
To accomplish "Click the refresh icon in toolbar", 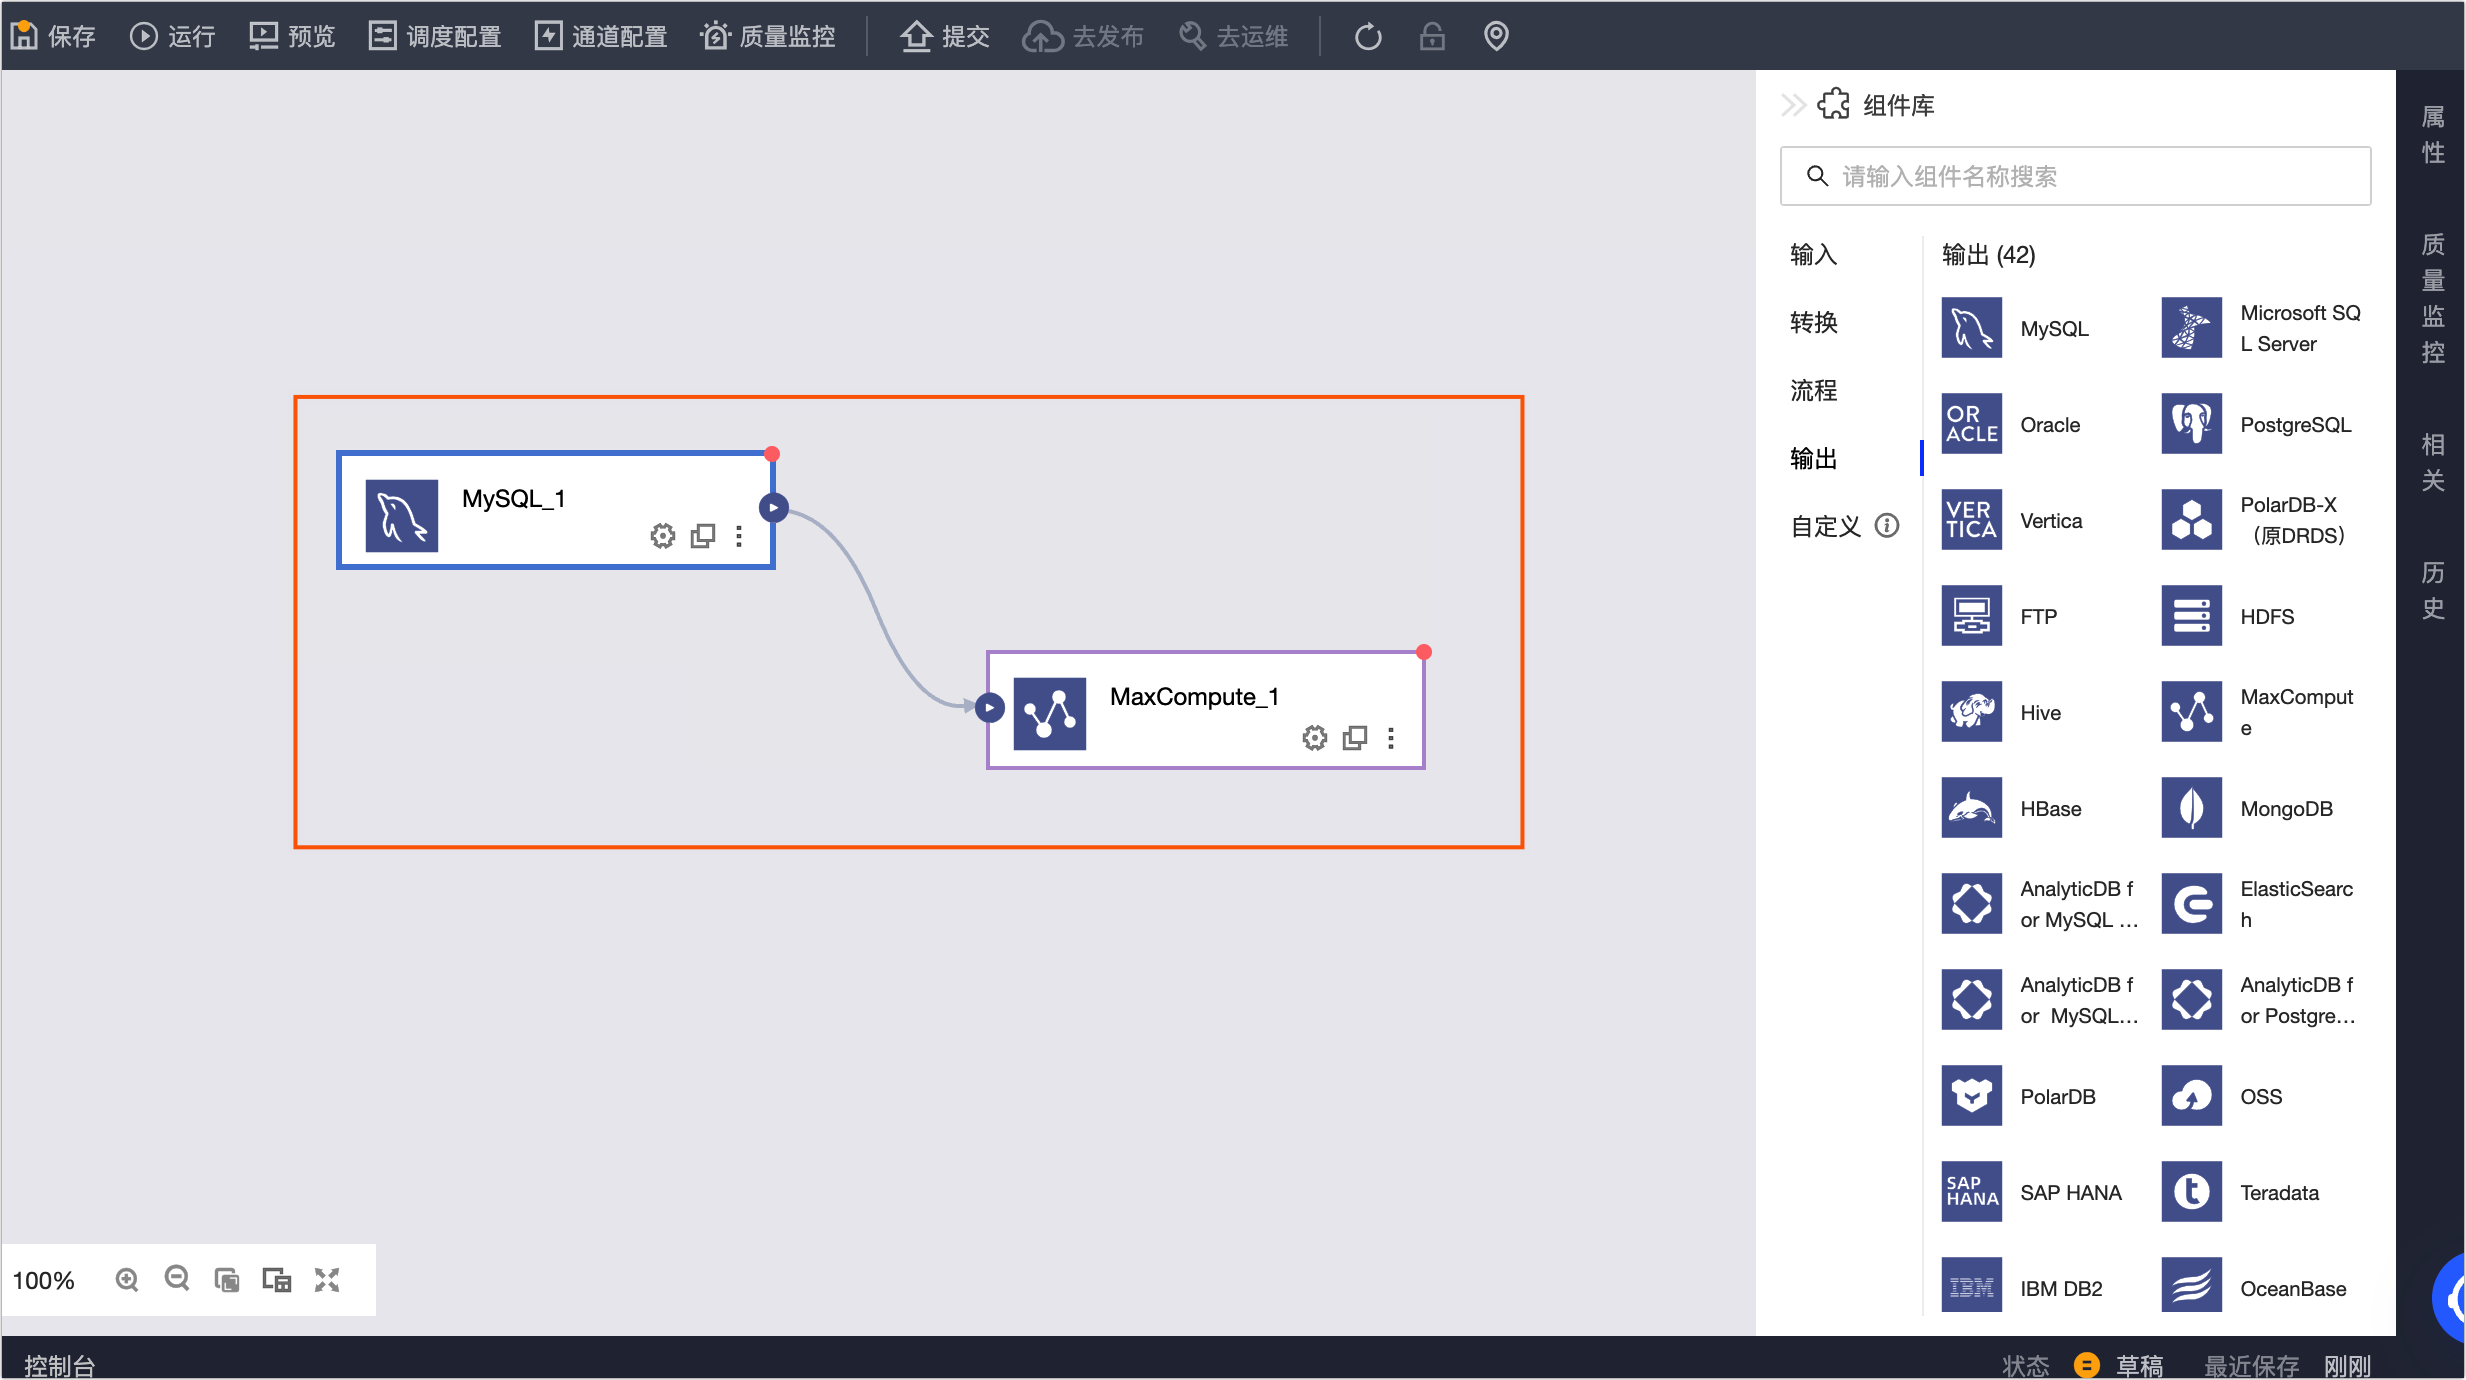I will point(1368,36).
